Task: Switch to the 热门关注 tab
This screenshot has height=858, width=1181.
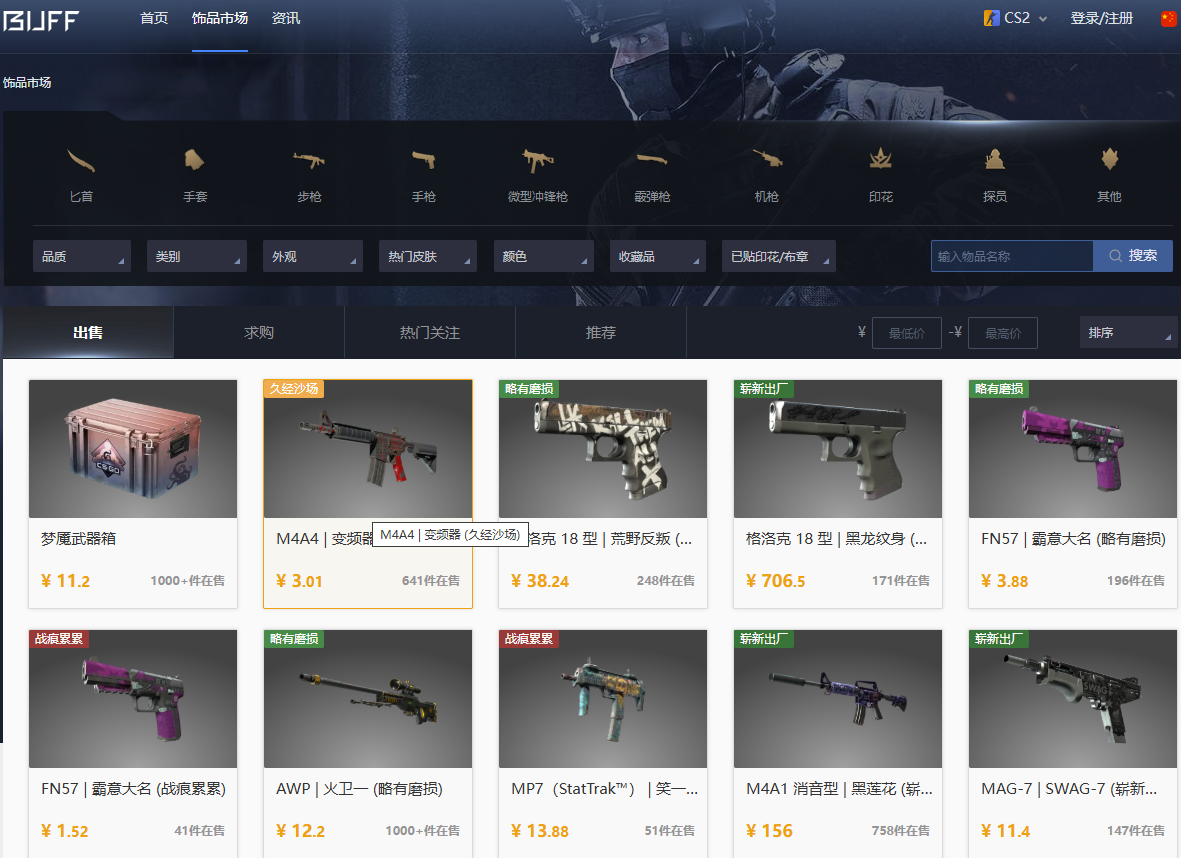Action: (x=430, y=332)
